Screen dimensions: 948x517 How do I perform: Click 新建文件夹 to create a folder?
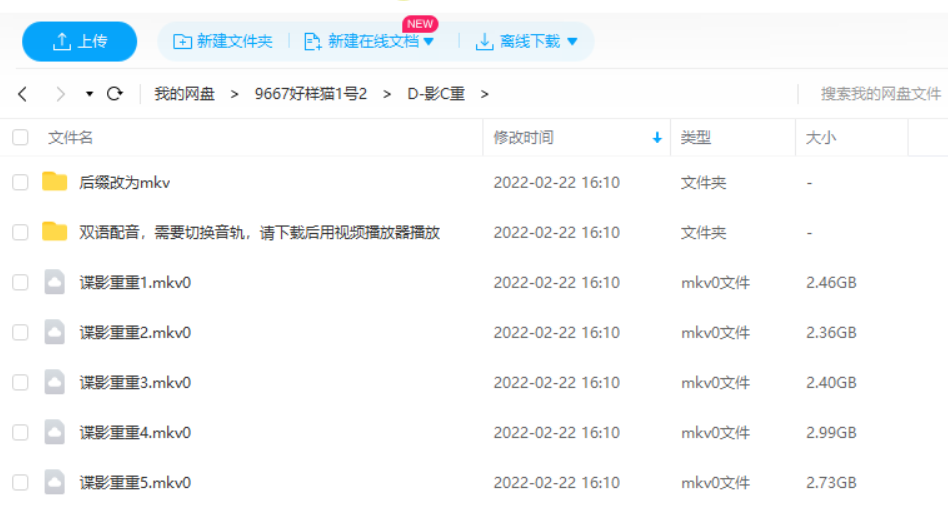point(223,42)
